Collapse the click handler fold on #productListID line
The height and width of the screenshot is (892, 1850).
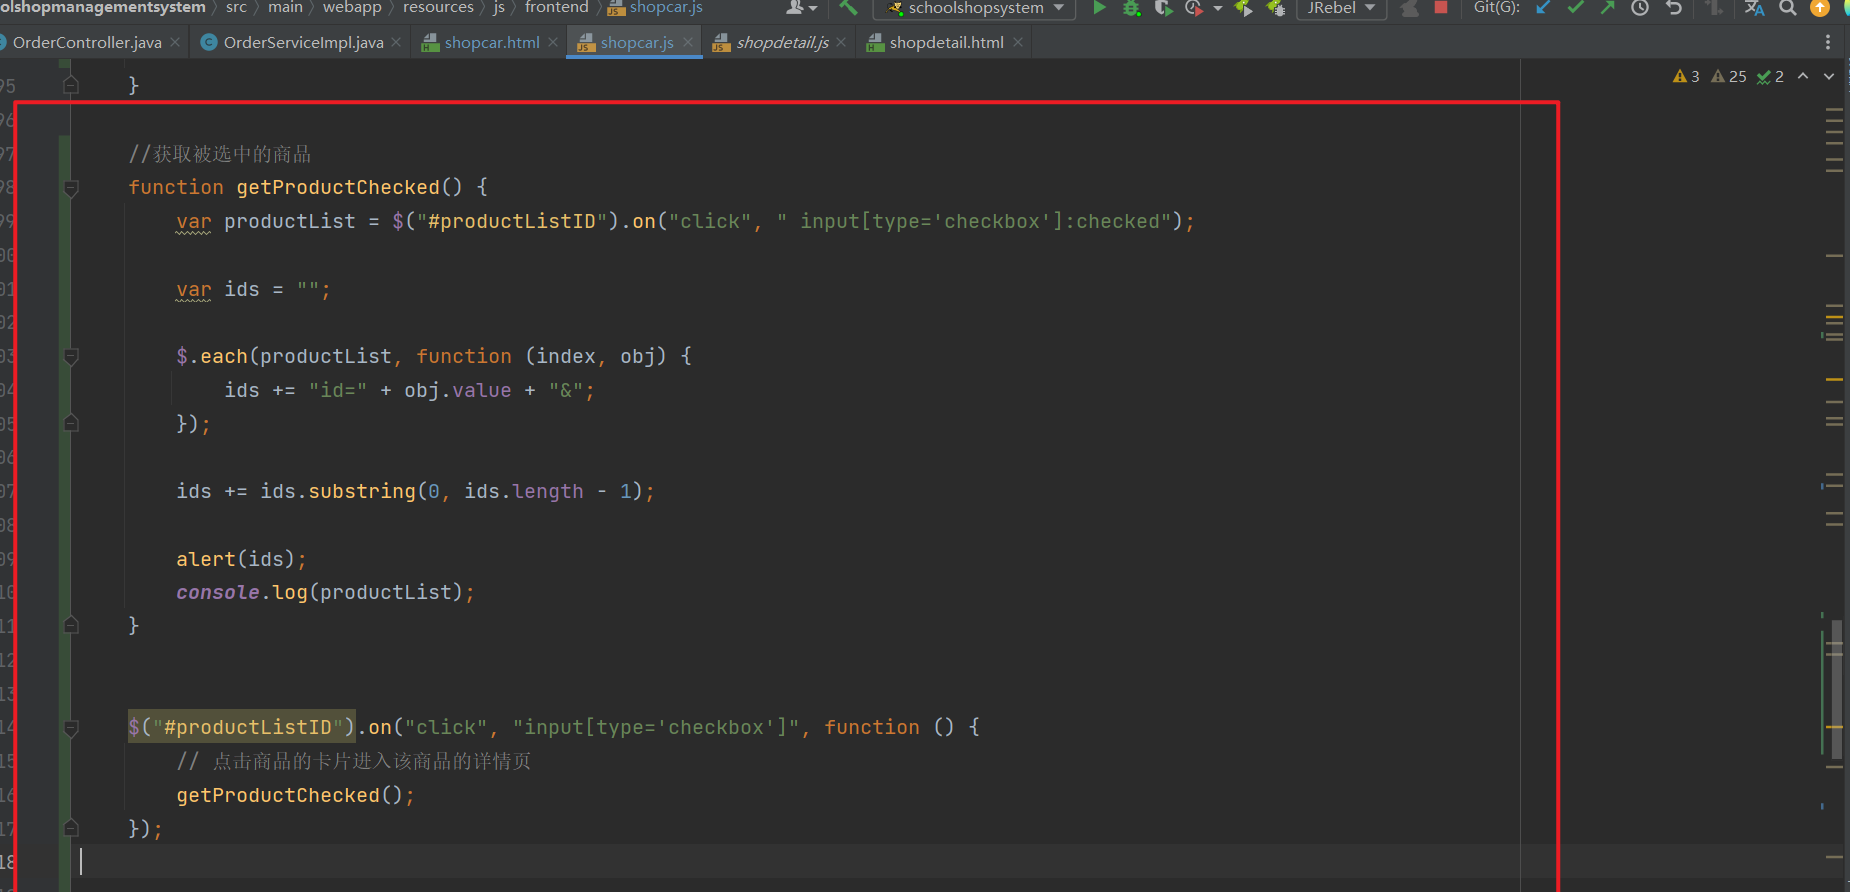tap(71, 728)
